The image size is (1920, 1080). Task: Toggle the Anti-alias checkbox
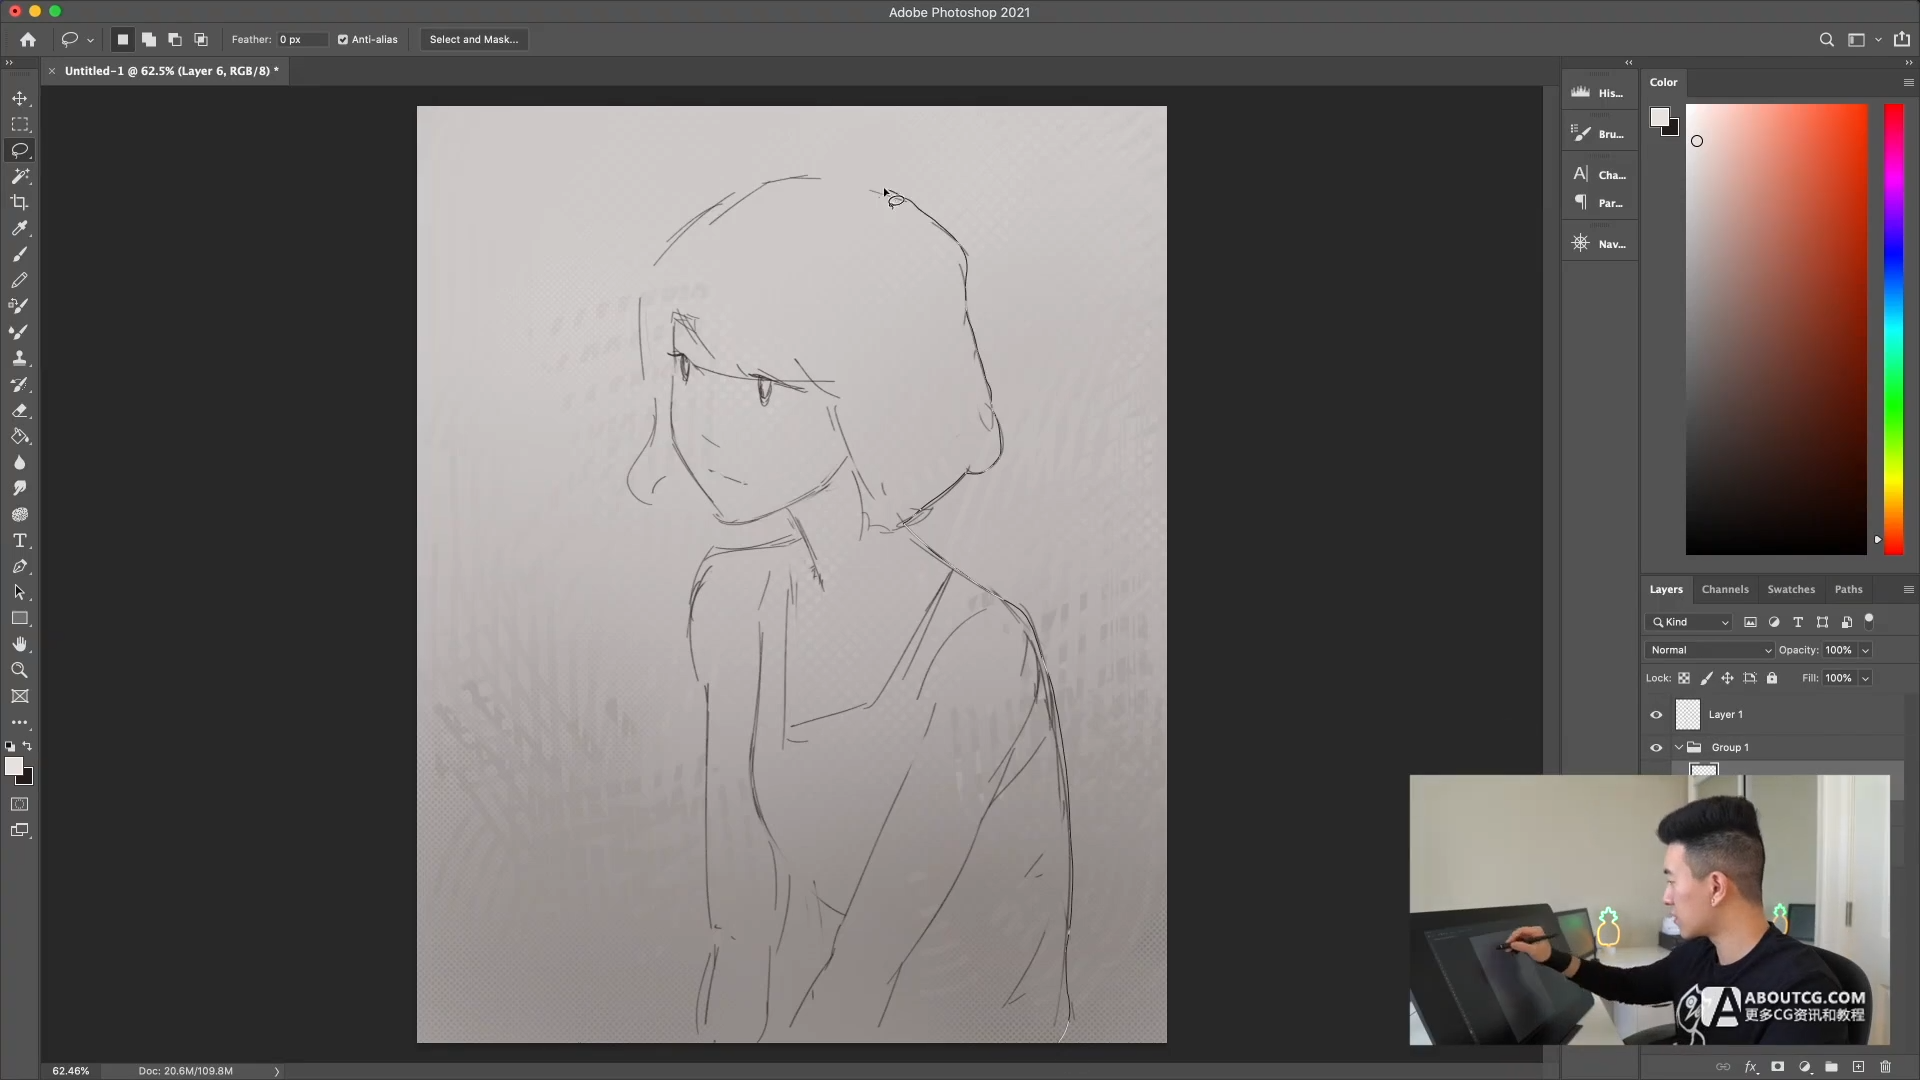[x=343, y=40]
